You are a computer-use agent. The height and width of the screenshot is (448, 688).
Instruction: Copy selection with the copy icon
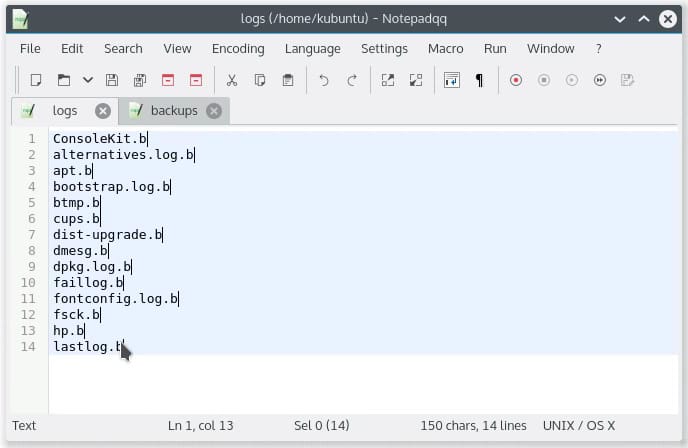(x=260, y=80)
